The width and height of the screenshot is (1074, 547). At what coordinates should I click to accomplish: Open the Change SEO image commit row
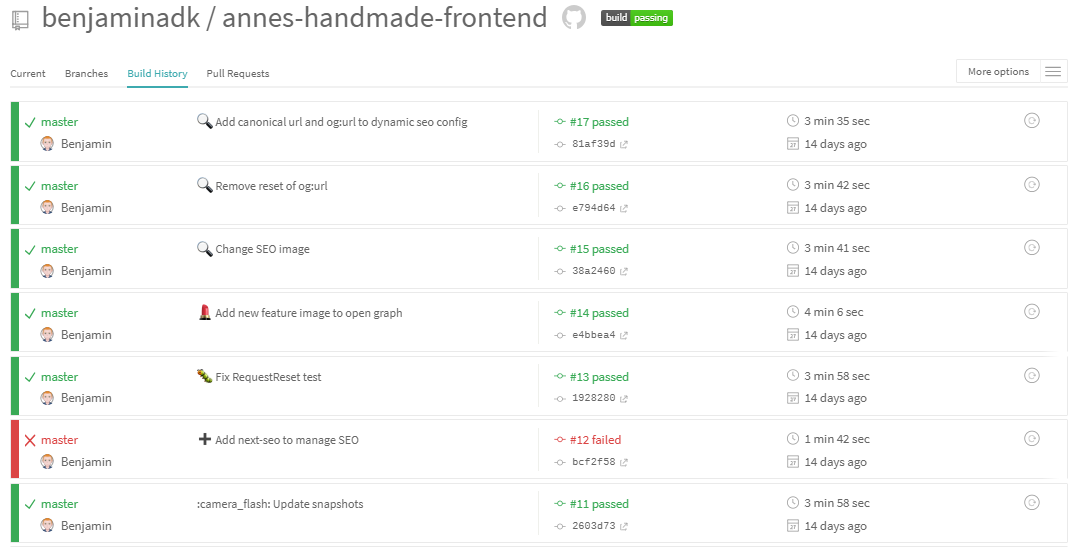539,259
